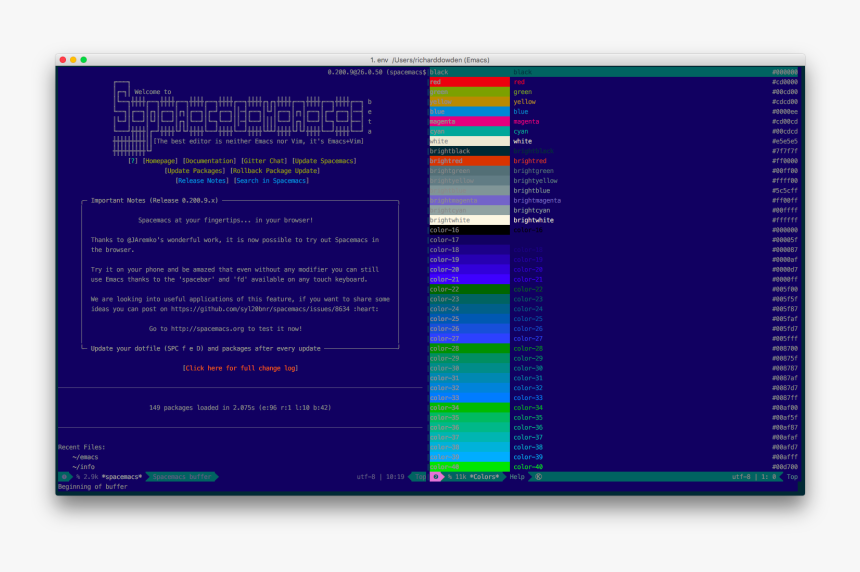
Task: Click the window number icon in the left modeline
Action: point(65,477)
